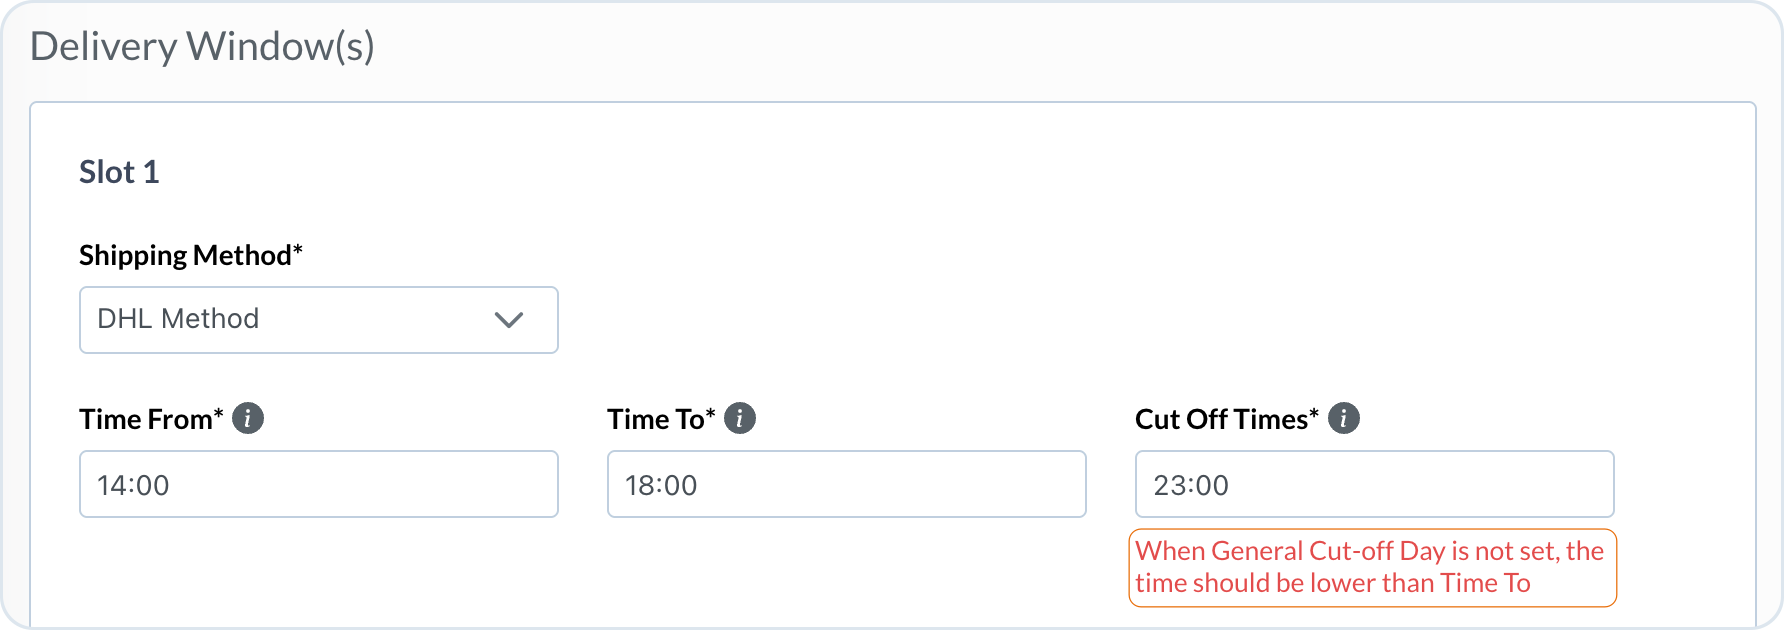
Task: Click the 23:00 cut-off value
Action: click(1191, 485)
